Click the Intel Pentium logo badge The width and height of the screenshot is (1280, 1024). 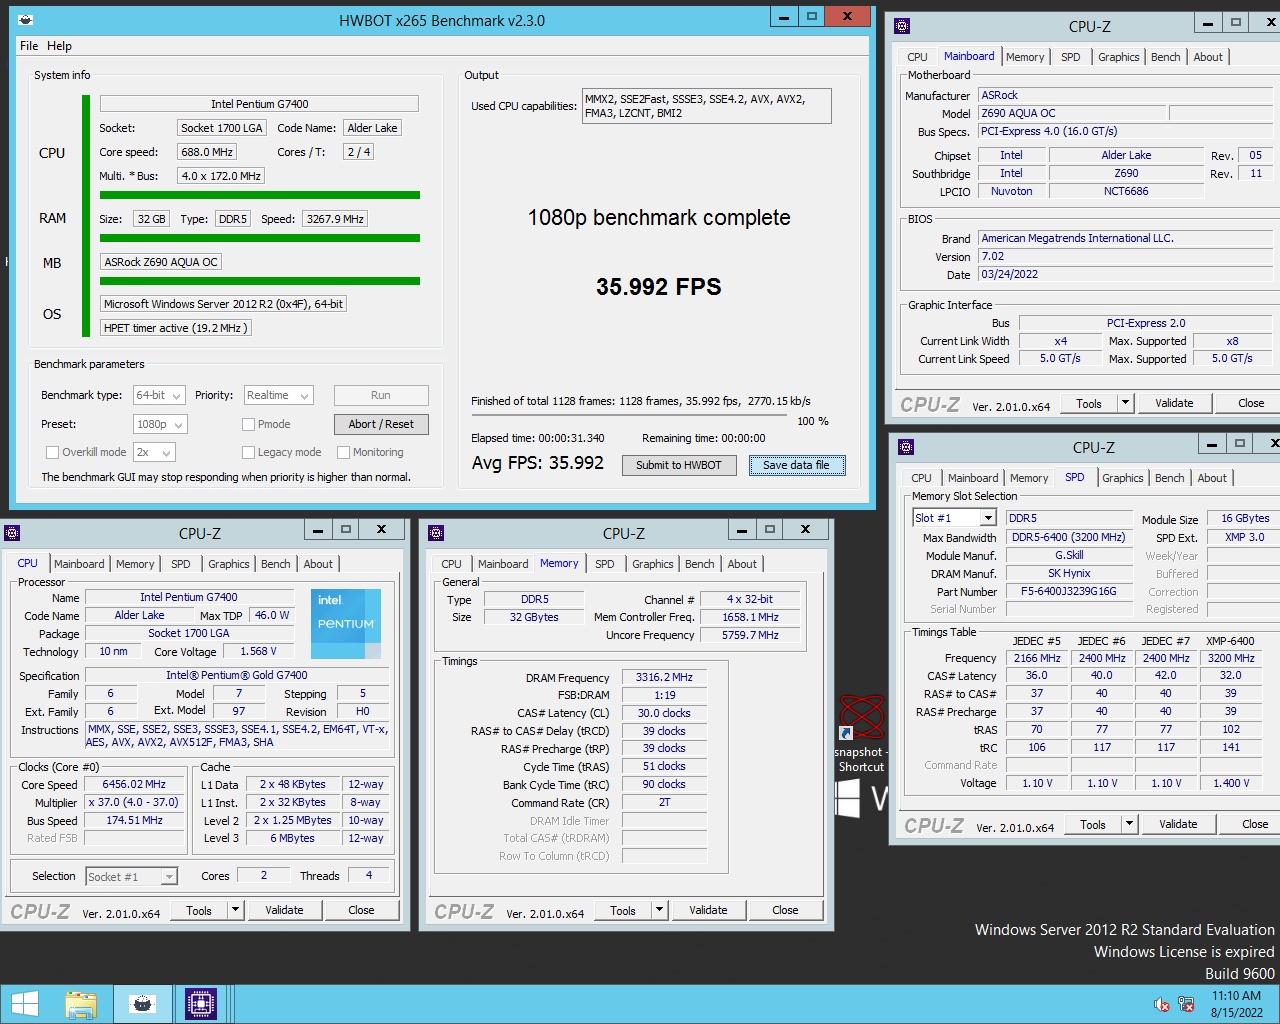tap(345, 624)
